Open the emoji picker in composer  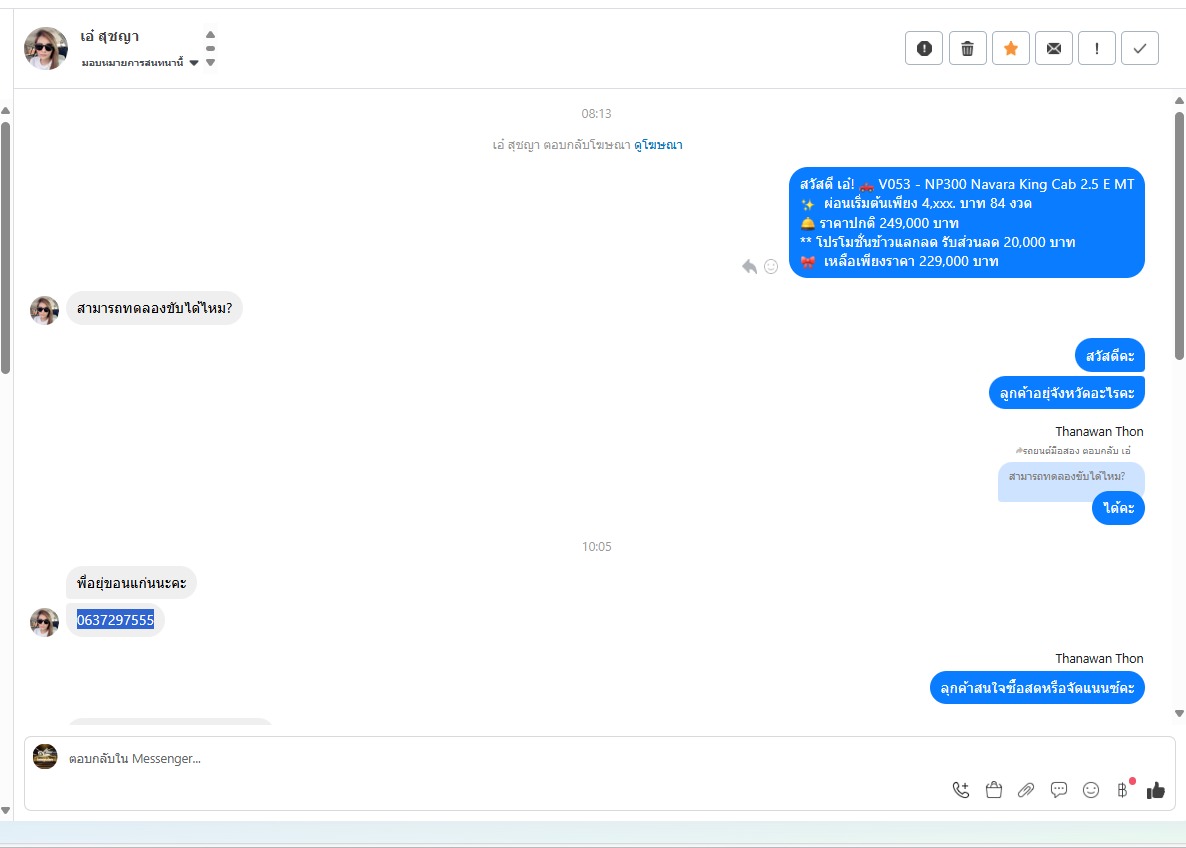pos(1091,790)
